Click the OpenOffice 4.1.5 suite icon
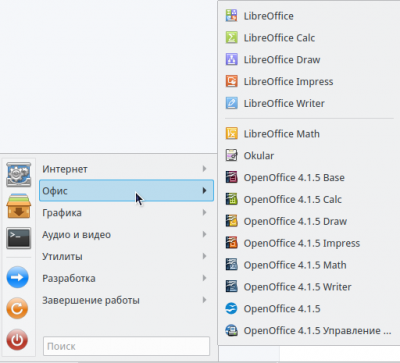Image resolution: width=400 pixels, height=363 pixels. coord(231,309)
